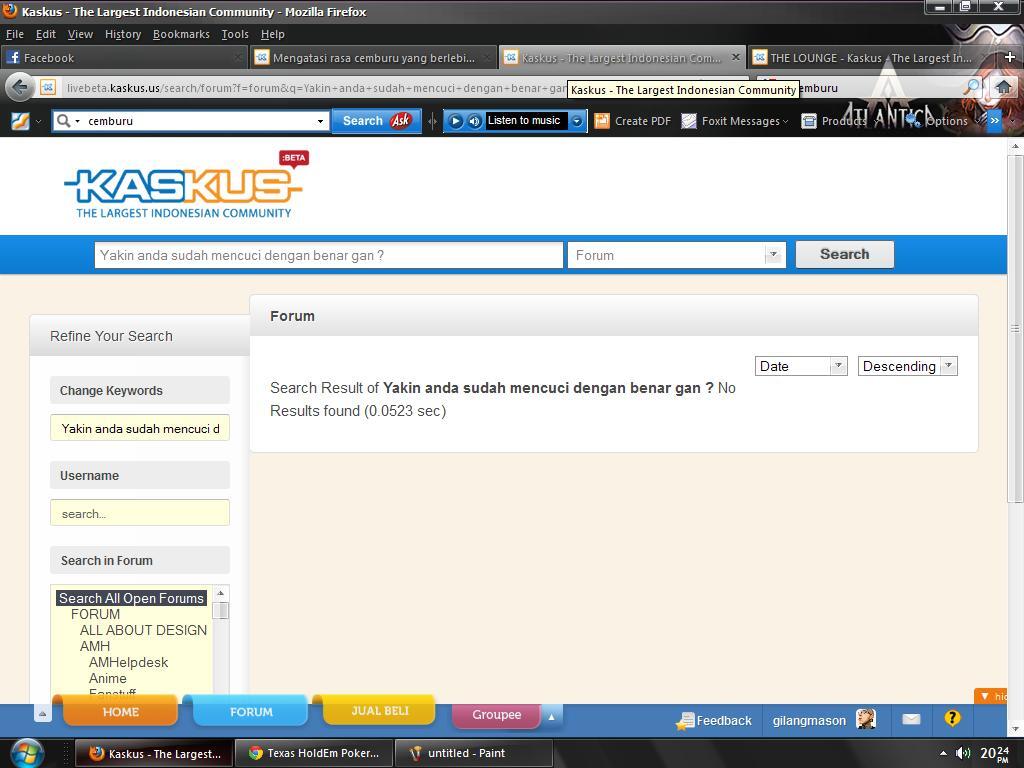The width and height of the screenshot is (1024, 768).
Task: Click the gilangmason username link
Action: pyautogui.click(x=809, y=720)
